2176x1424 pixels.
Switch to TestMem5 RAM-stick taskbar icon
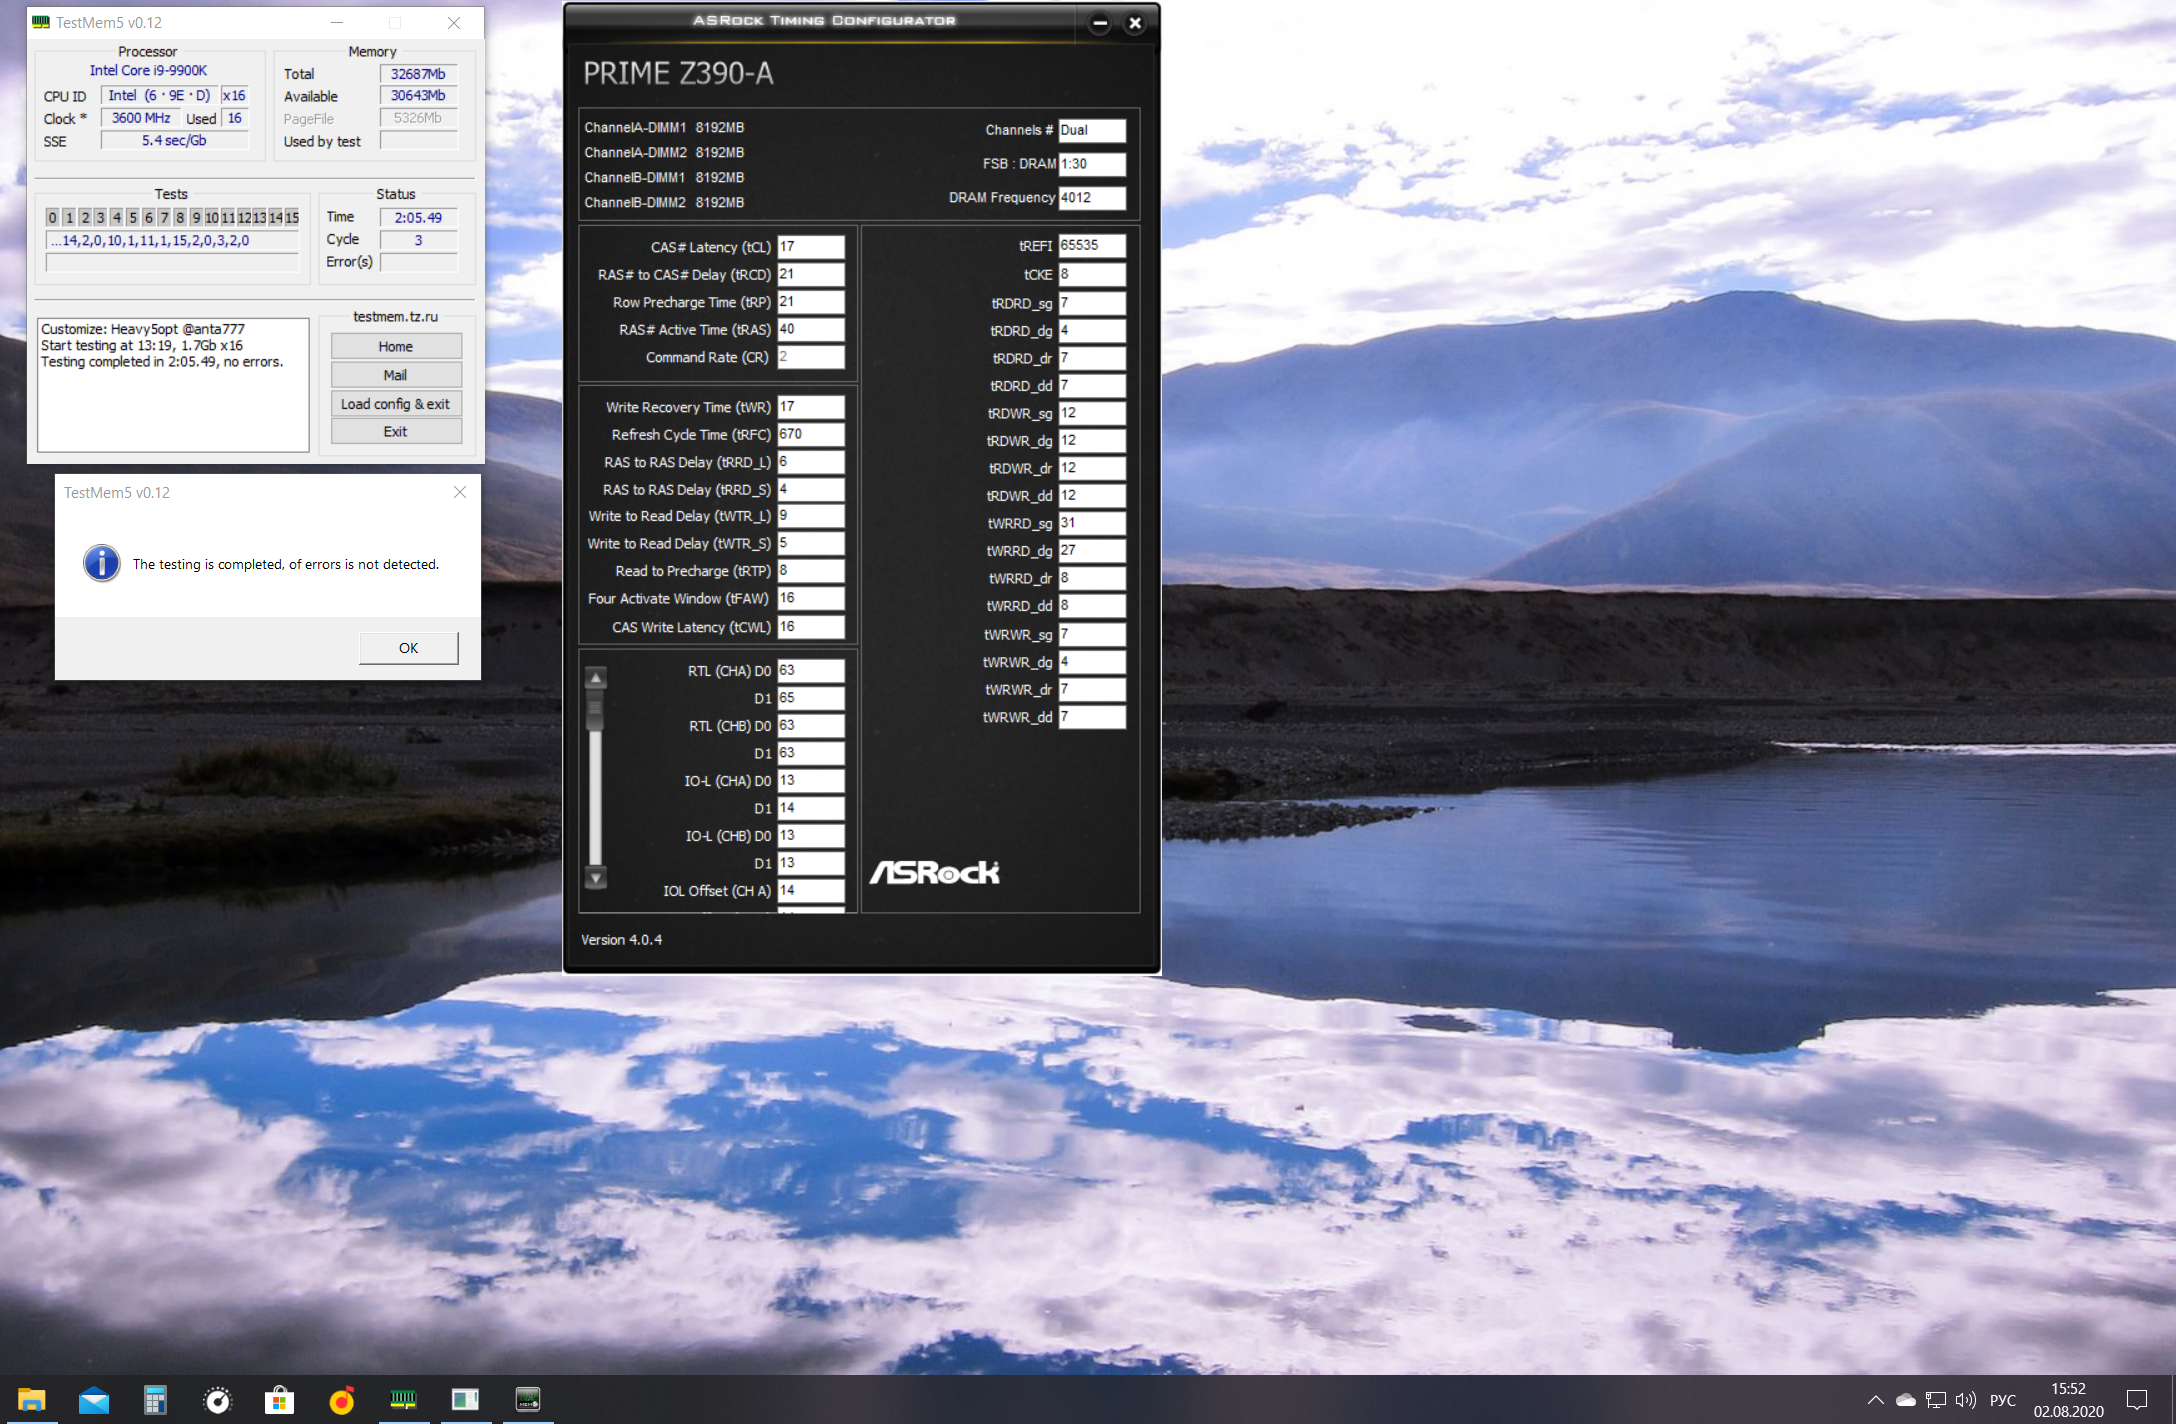pos(403,1400)
